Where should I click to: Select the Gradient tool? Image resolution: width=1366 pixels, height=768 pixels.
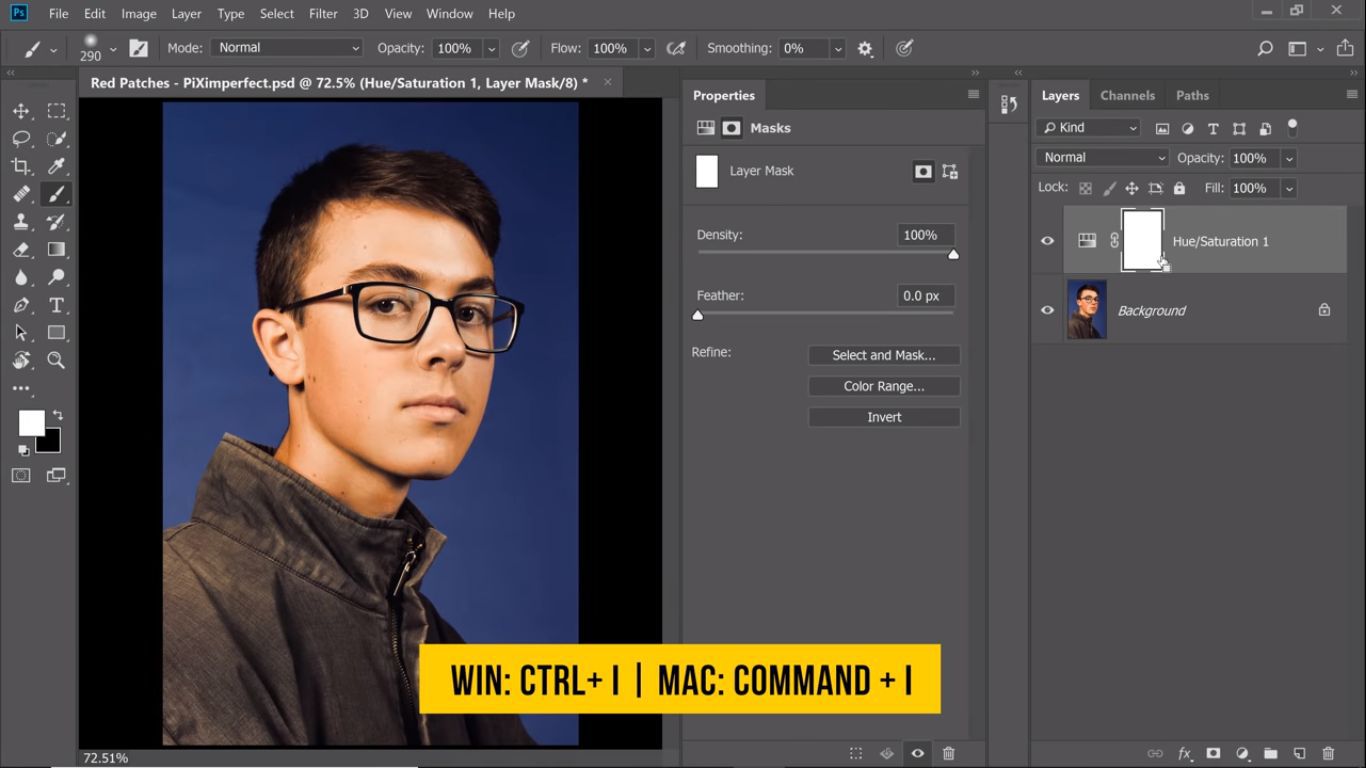pos(57,249)
